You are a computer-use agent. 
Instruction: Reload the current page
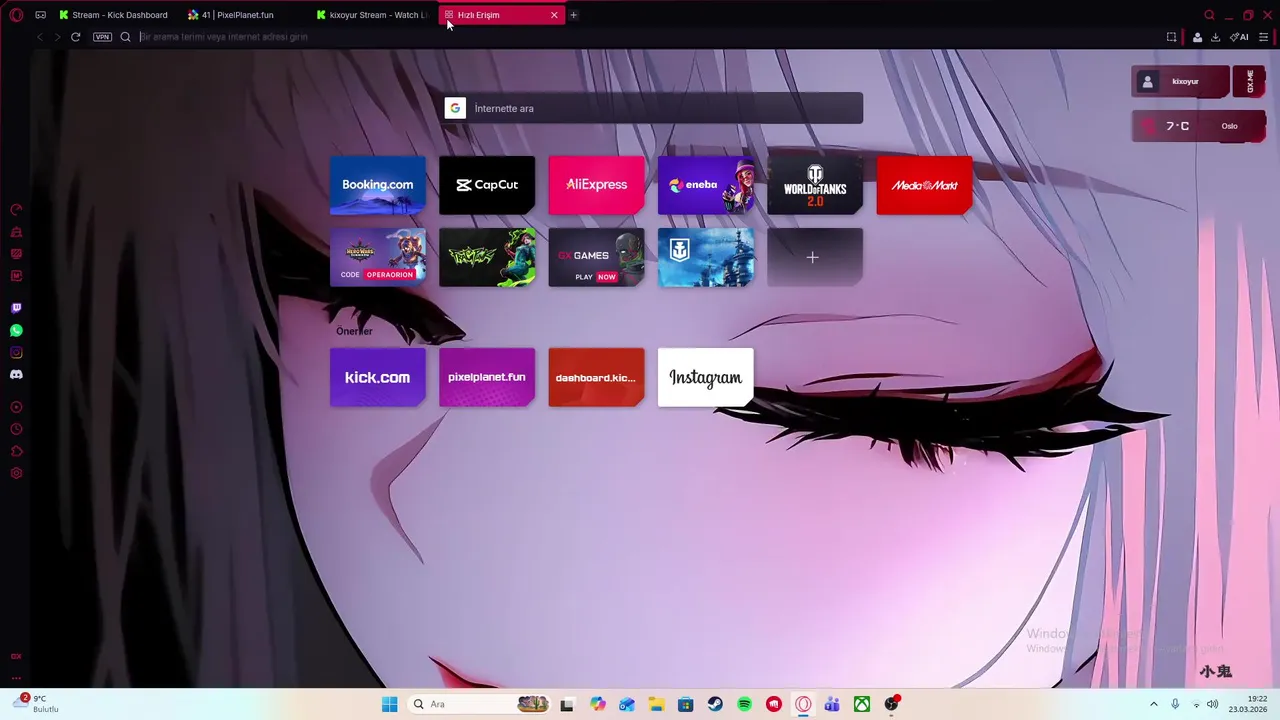75,37
